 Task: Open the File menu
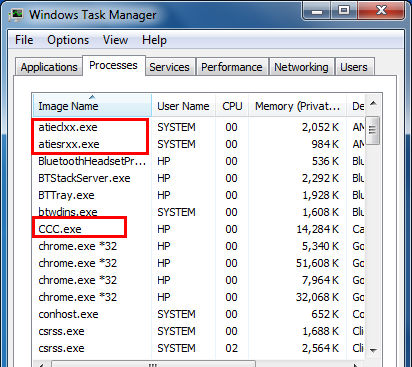[x=24, y=40]
